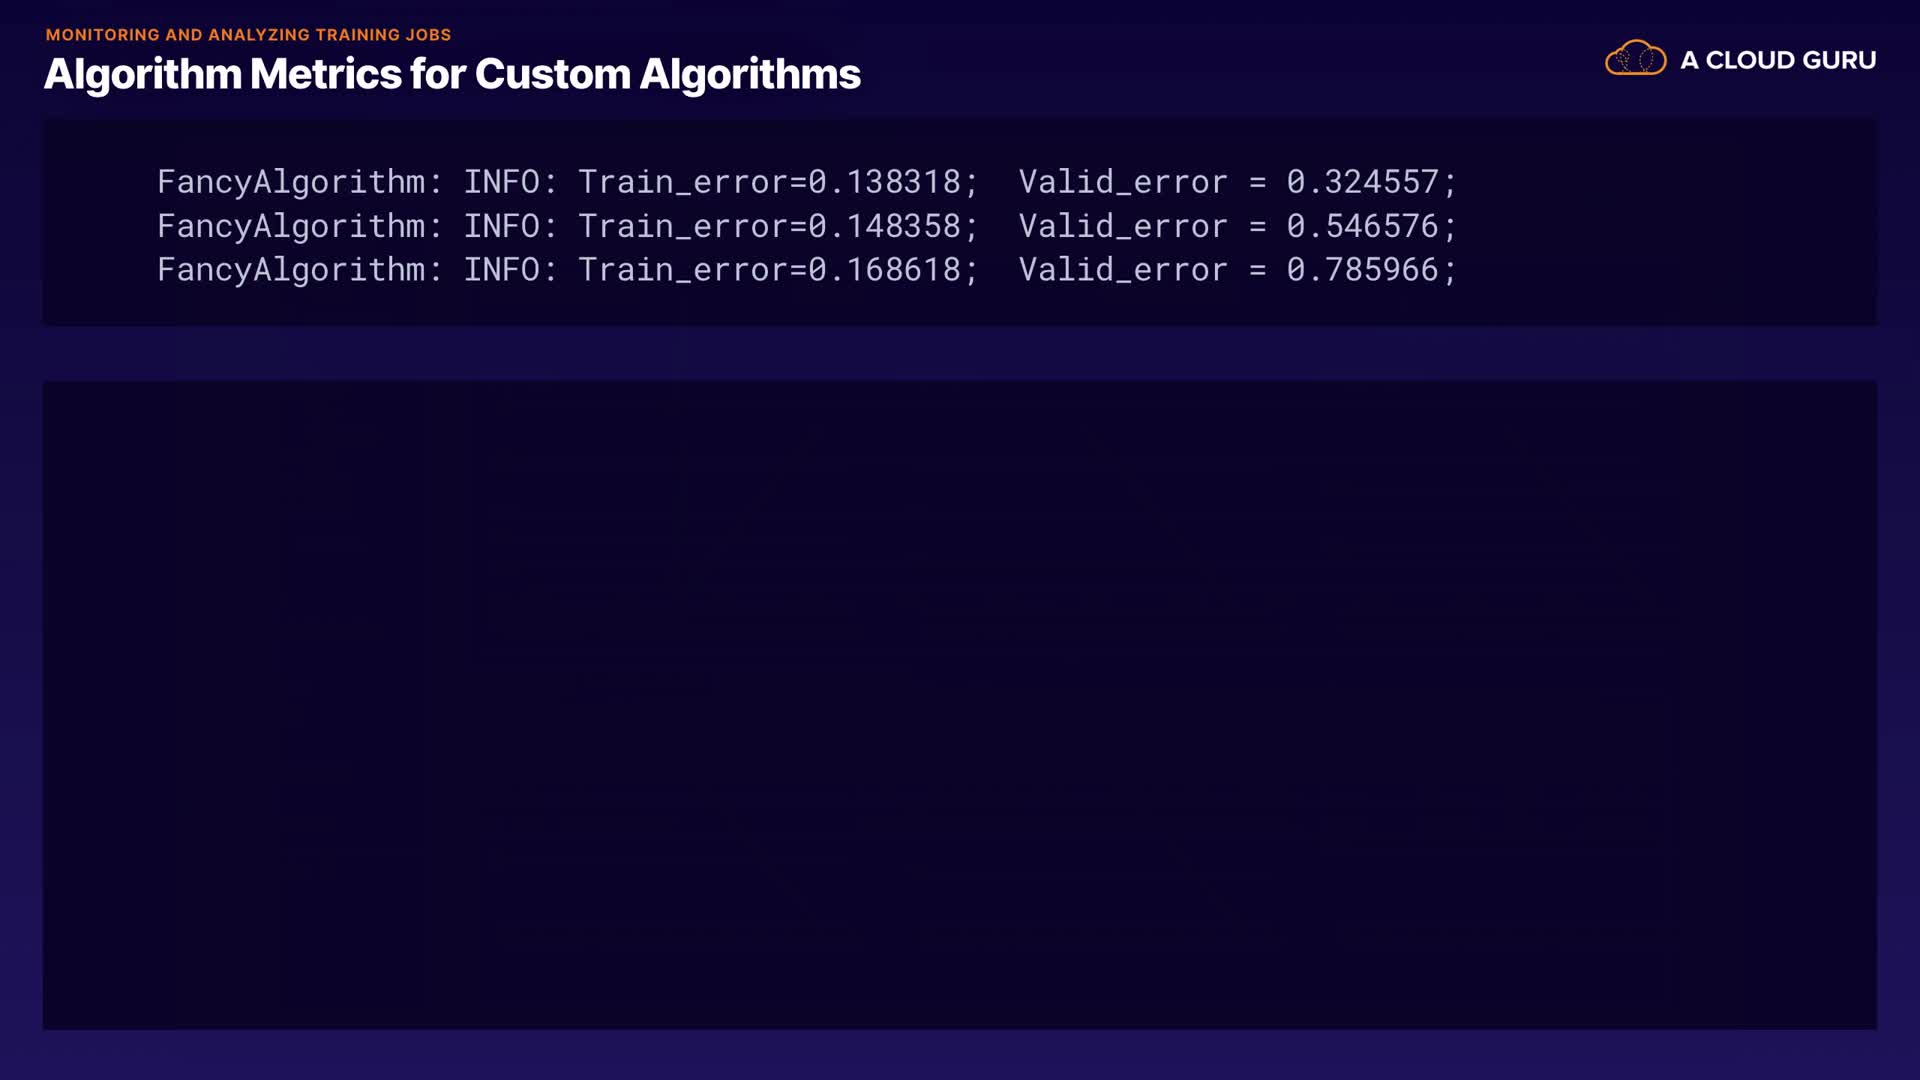Click the "Monitoring and Analyzing Training Jobs" heading

click(248, 35)
